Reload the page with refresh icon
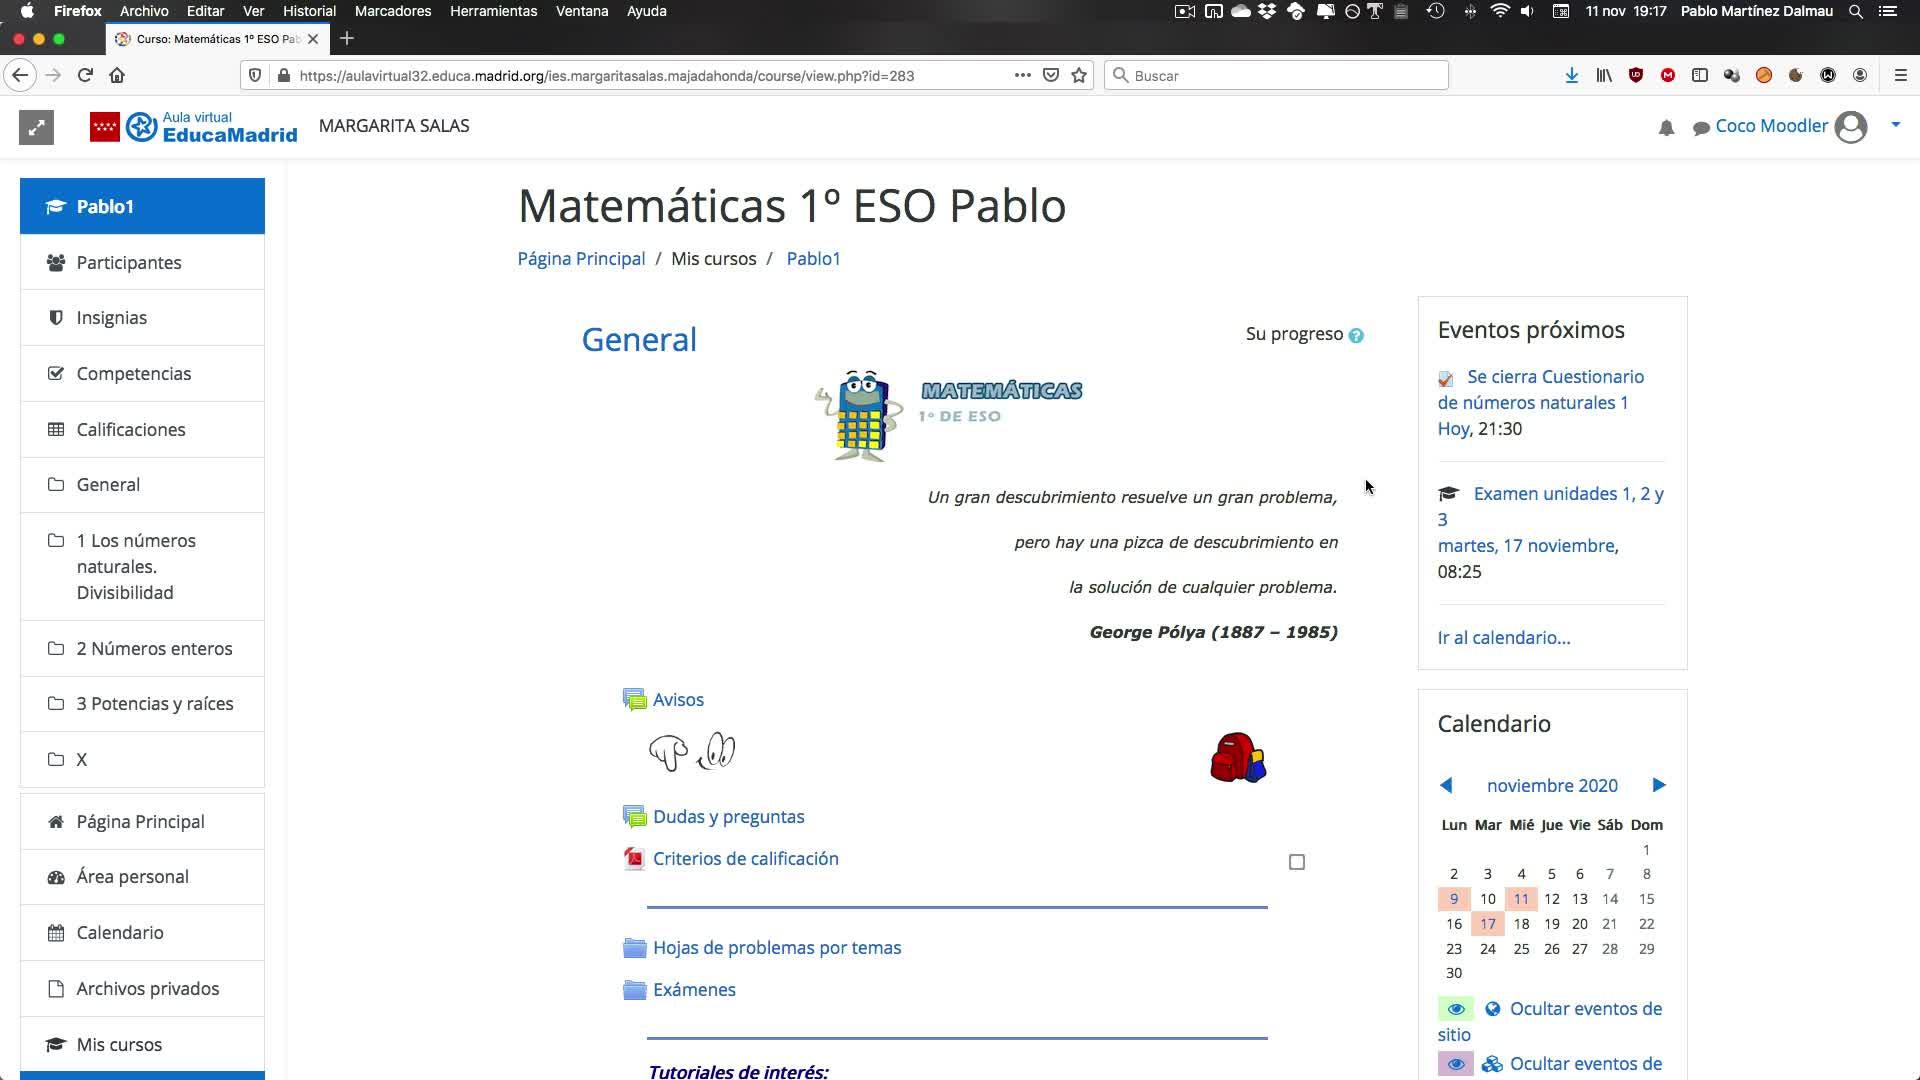This screenshot has width=1920, height=1080. 85,75
